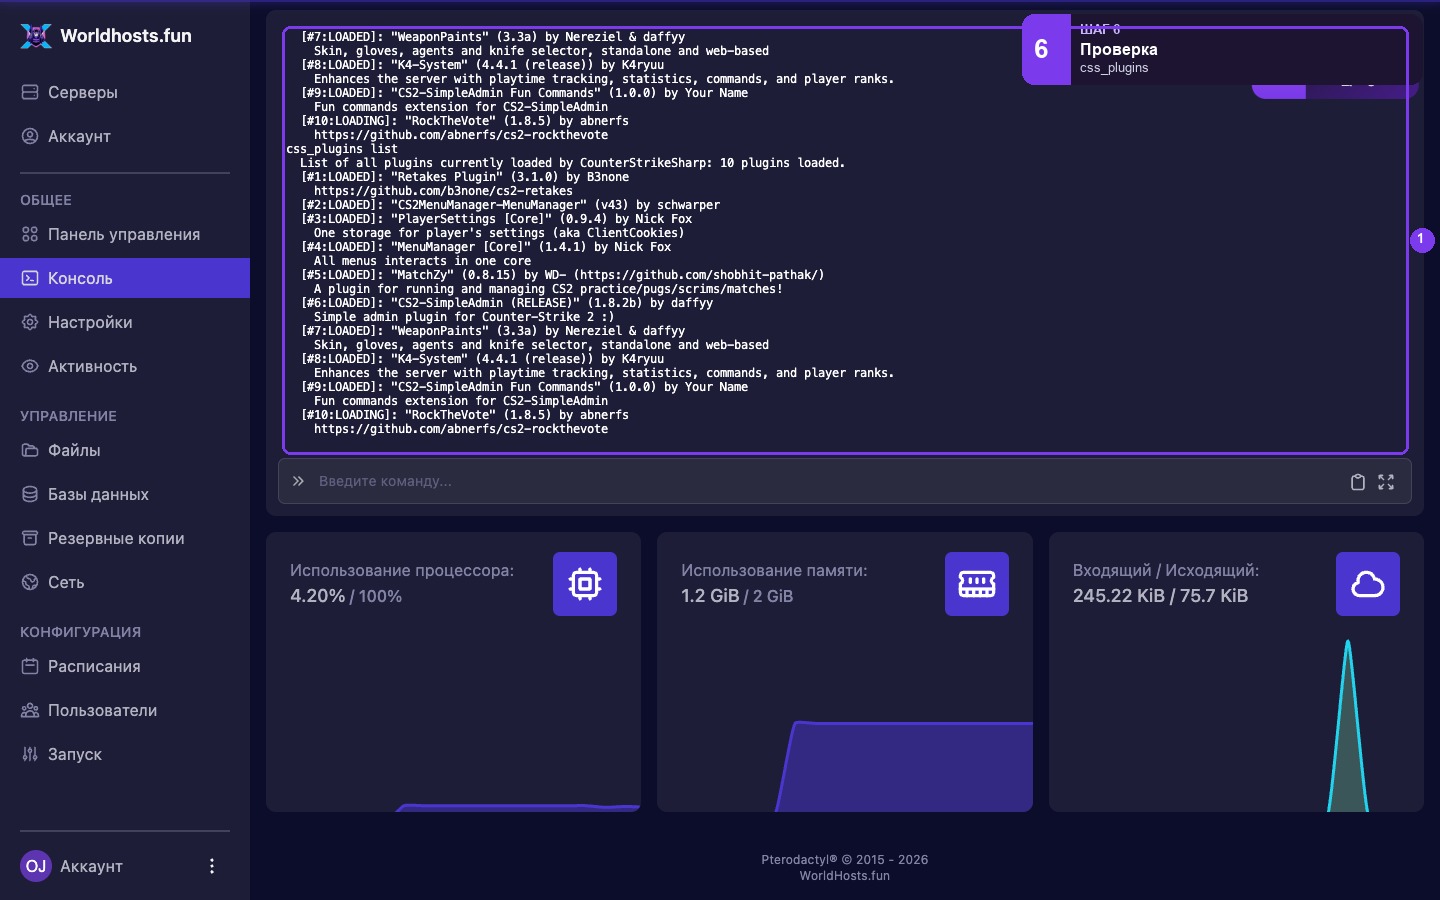The width and height of the screenshot is (1440, 900).
Task: Open account three-dot options menu
Action: 211,866
